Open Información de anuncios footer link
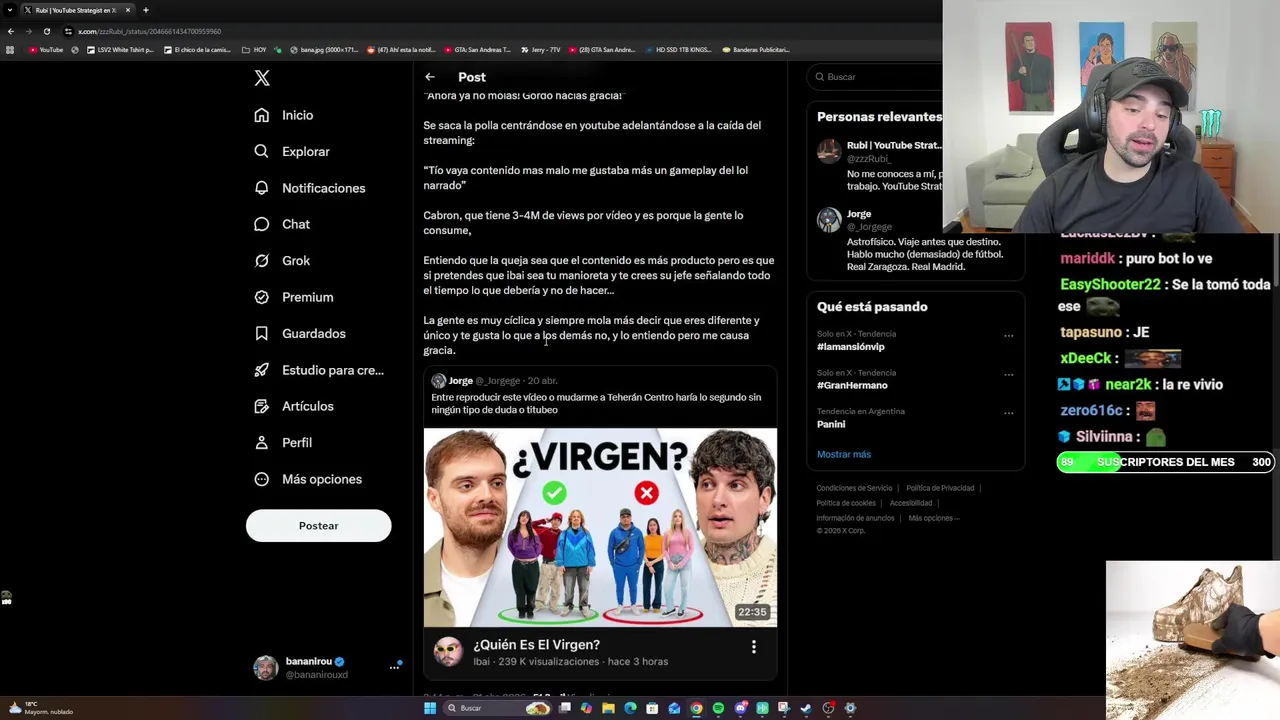1280x720 pixels. (855, 518)
